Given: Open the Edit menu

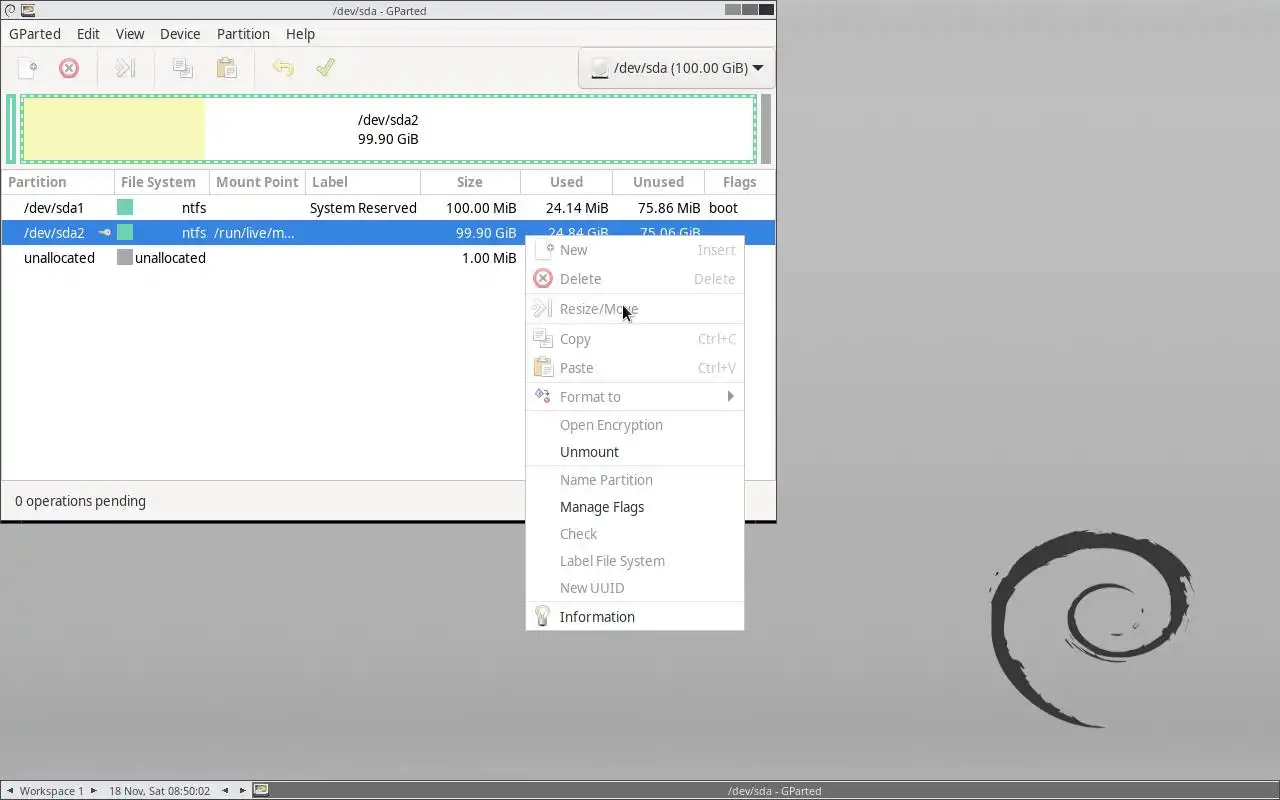Looking at the screenshot, I should tap(88, 34).
